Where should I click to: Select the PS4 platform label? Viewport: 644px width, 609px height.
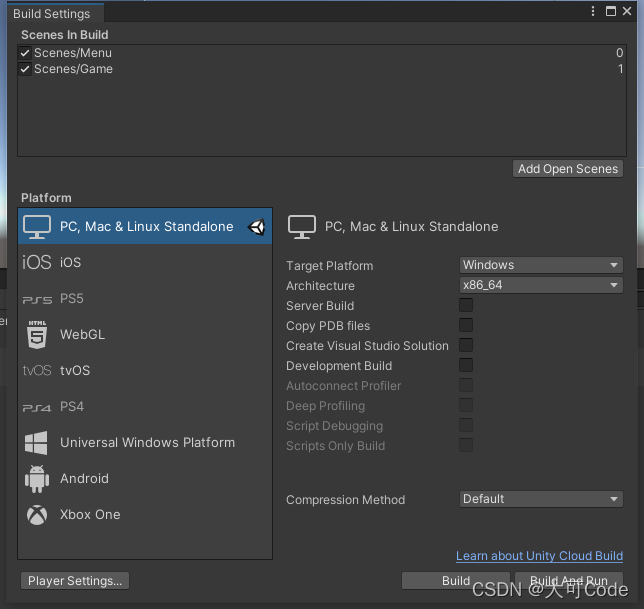(72, 407)
